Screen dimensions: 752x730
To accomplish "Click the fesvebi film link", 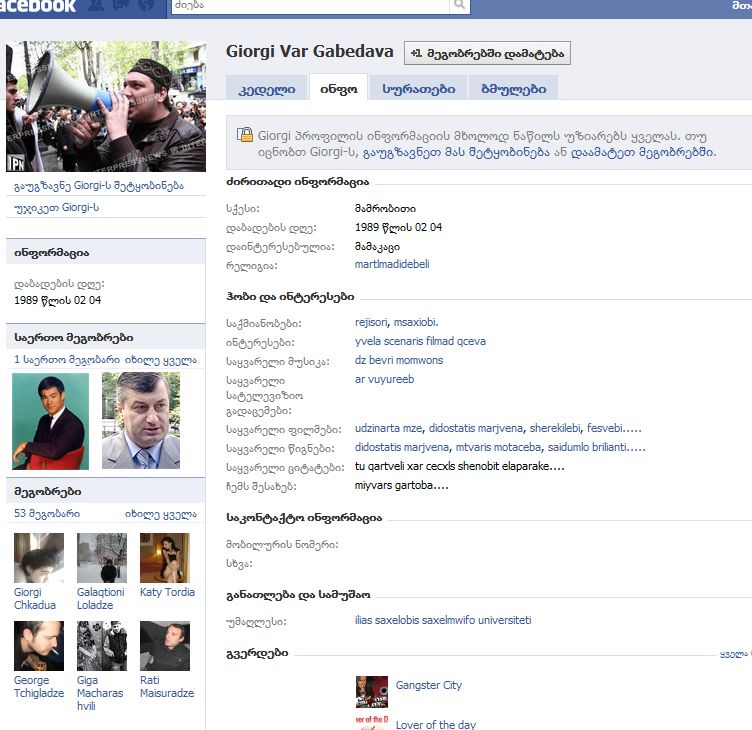I will point(614,428).
